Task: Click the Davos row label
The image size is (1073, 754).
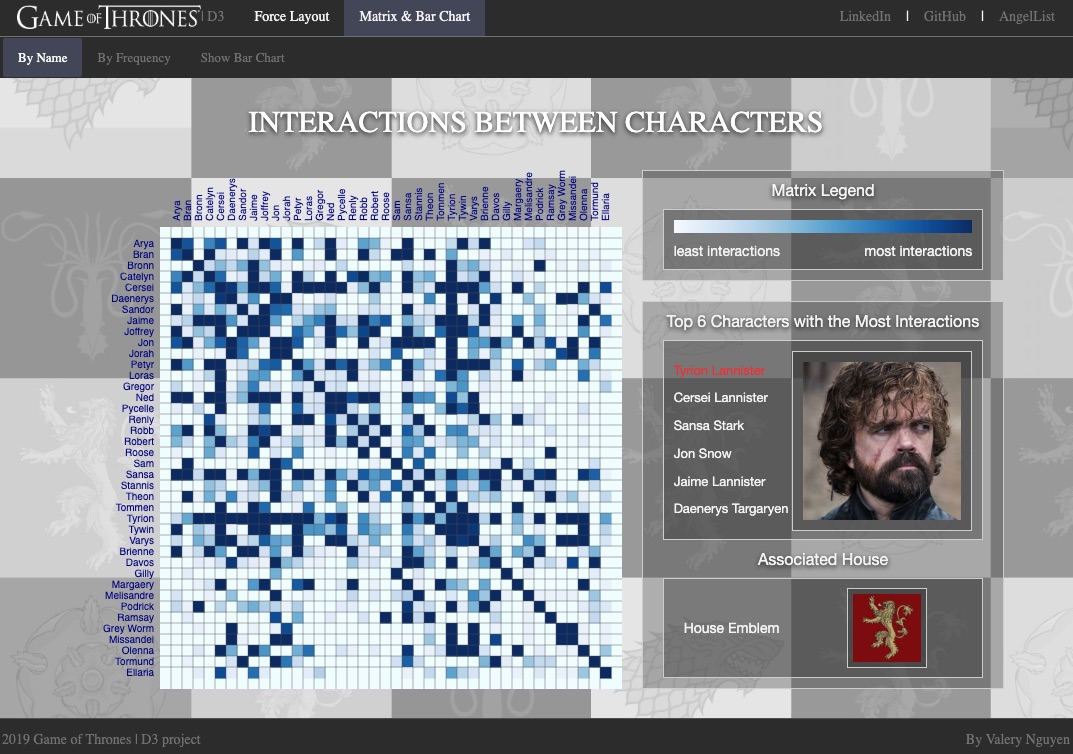Action: tap(140, 562)
